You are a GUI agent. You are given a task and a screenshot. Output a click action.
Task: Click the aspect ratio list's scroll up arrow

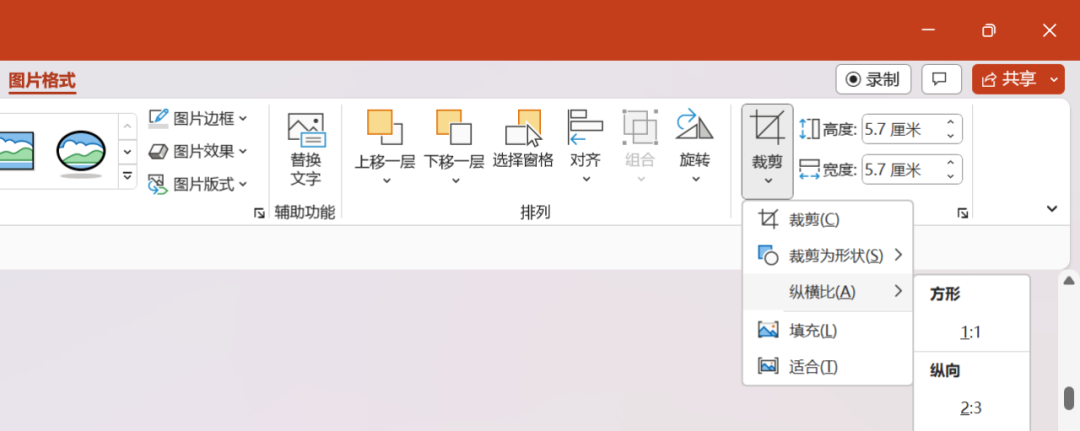[1069, 281]
